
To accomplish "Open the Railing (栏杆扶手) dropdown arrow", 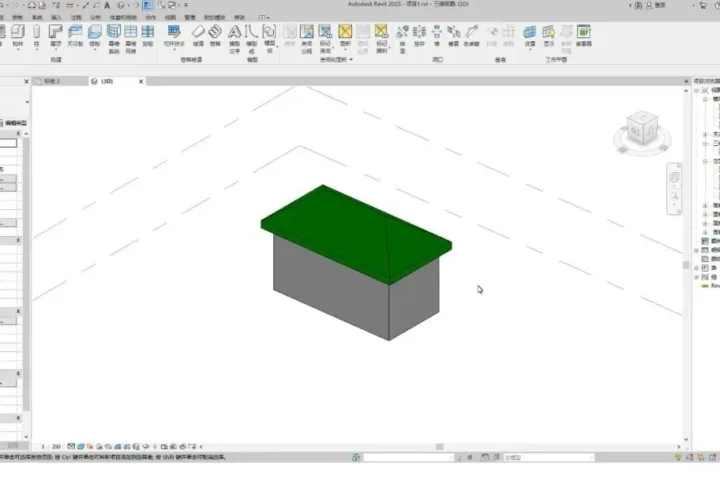I will click(x=174, y=49).
